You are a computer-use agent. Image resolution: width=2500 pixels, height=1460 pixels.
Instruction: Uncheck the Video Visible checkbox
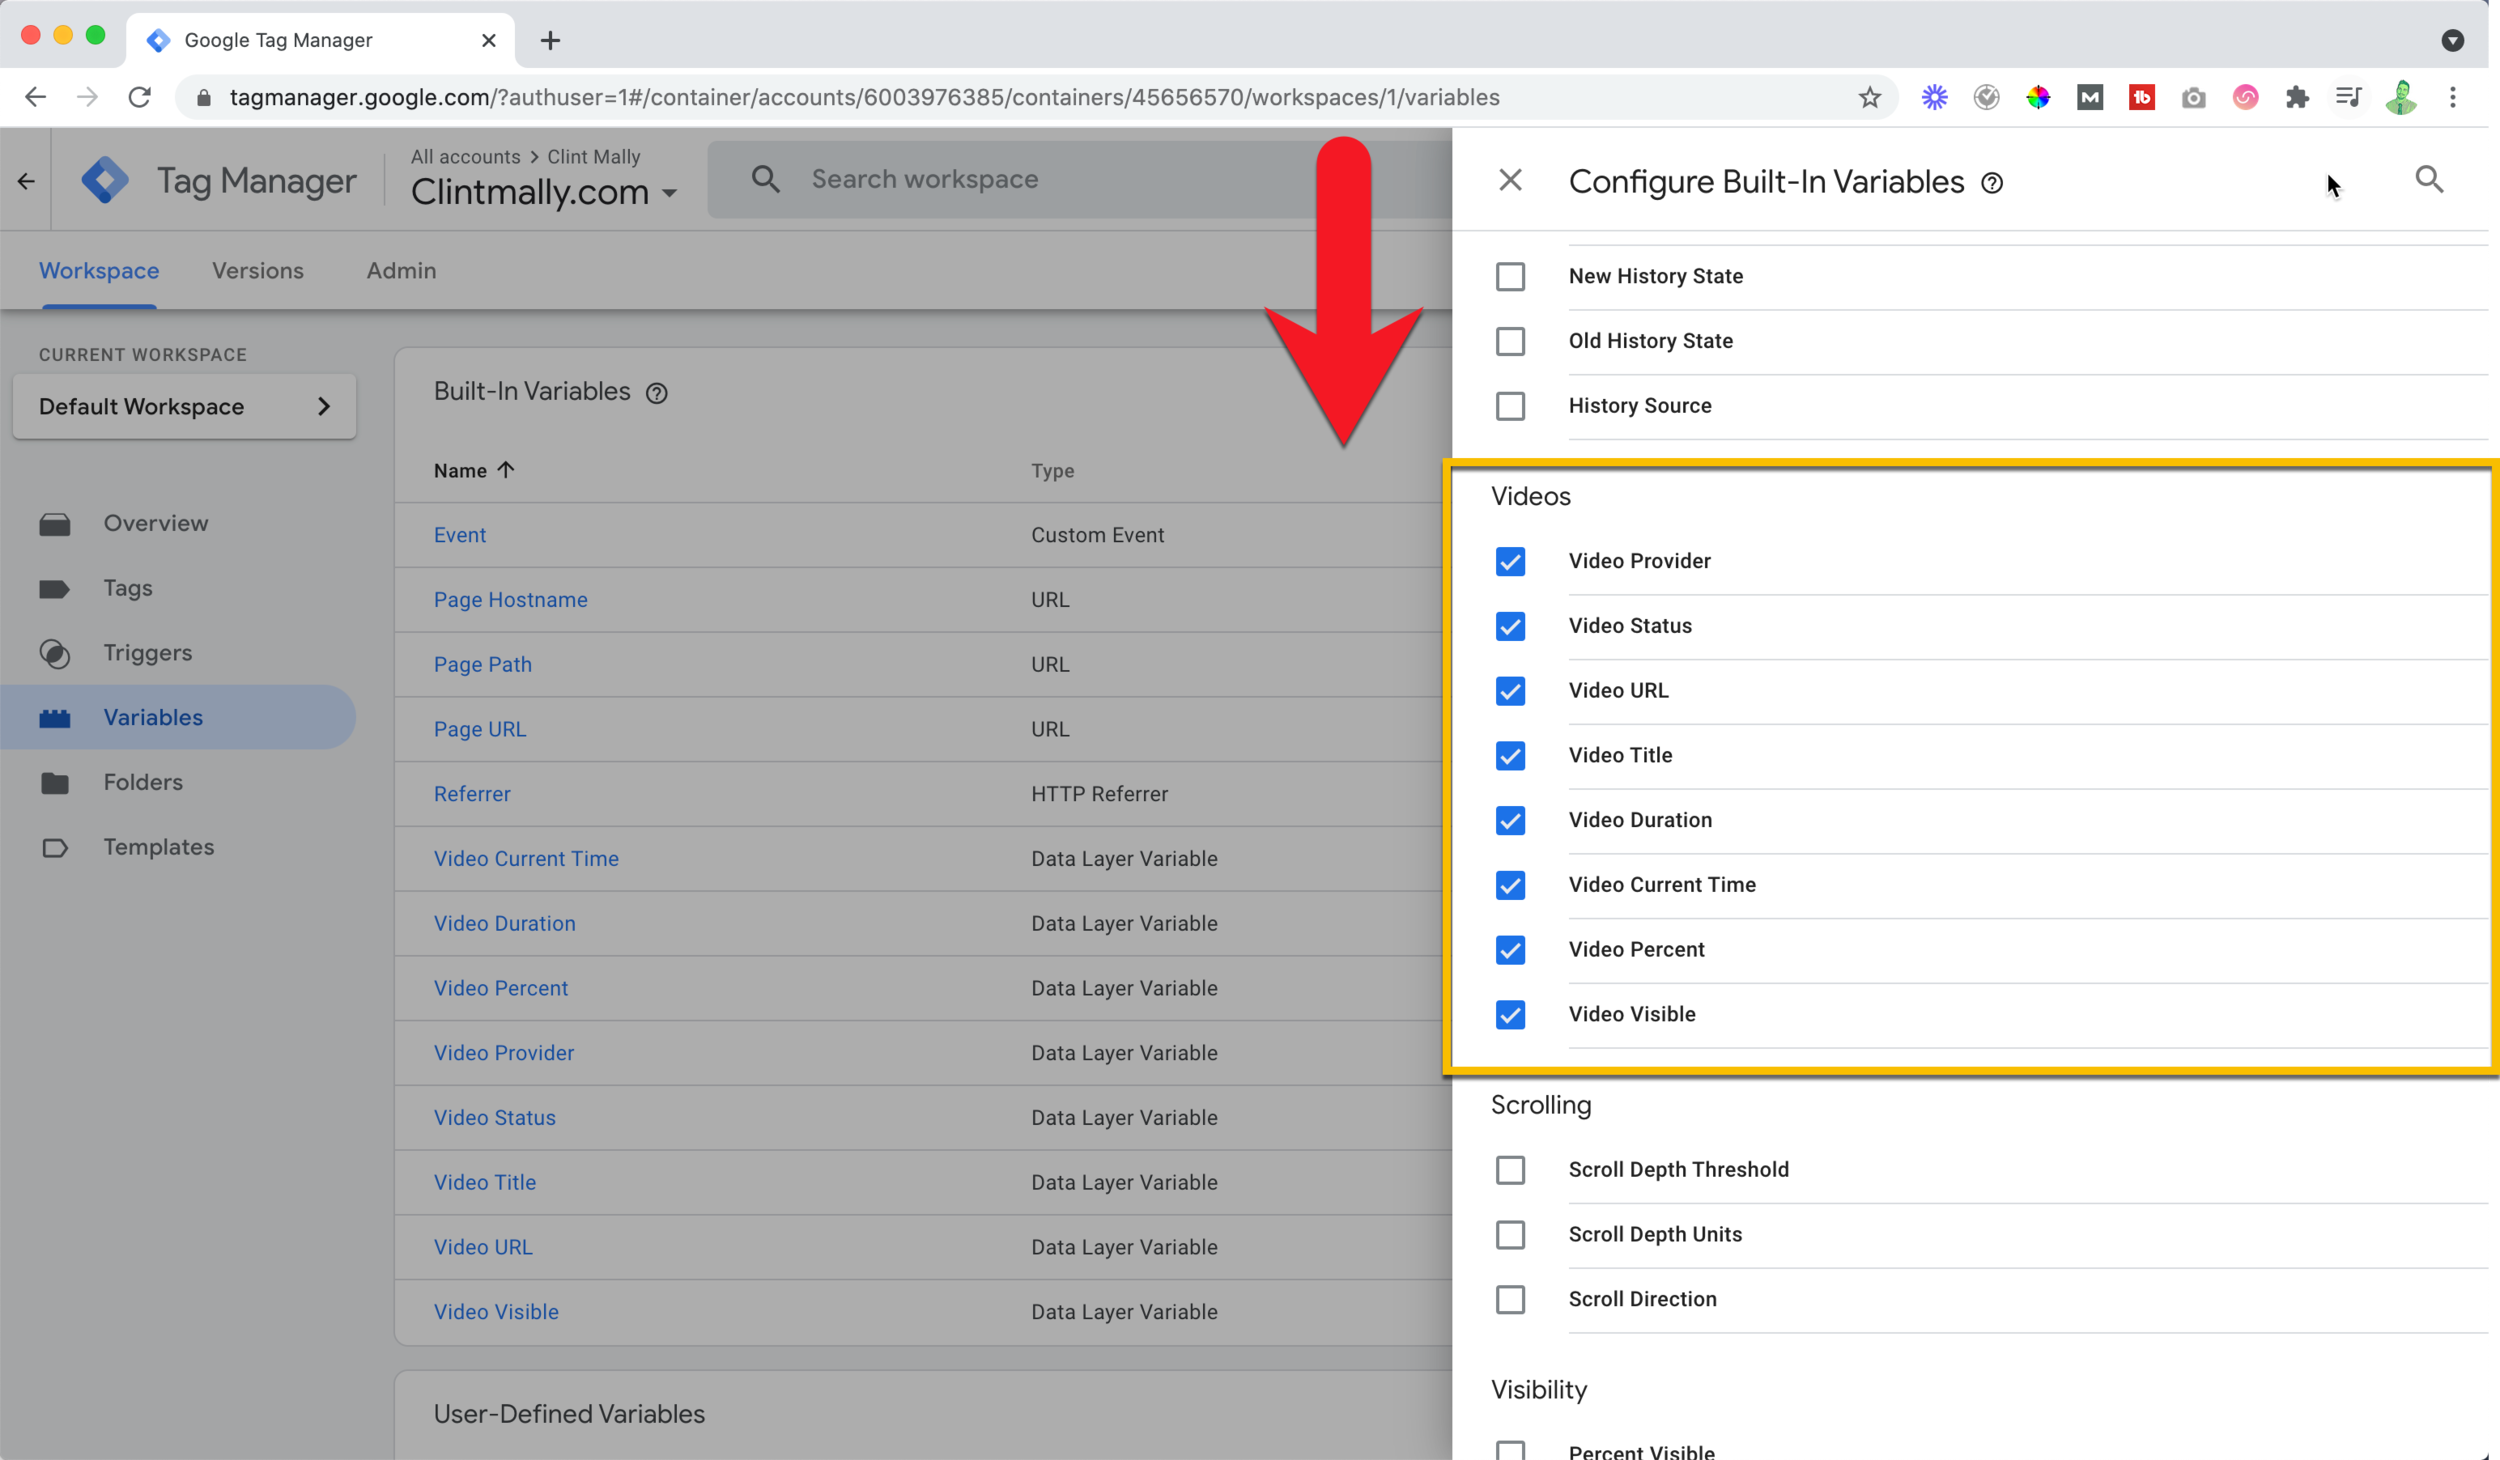pos(1510,1014)
